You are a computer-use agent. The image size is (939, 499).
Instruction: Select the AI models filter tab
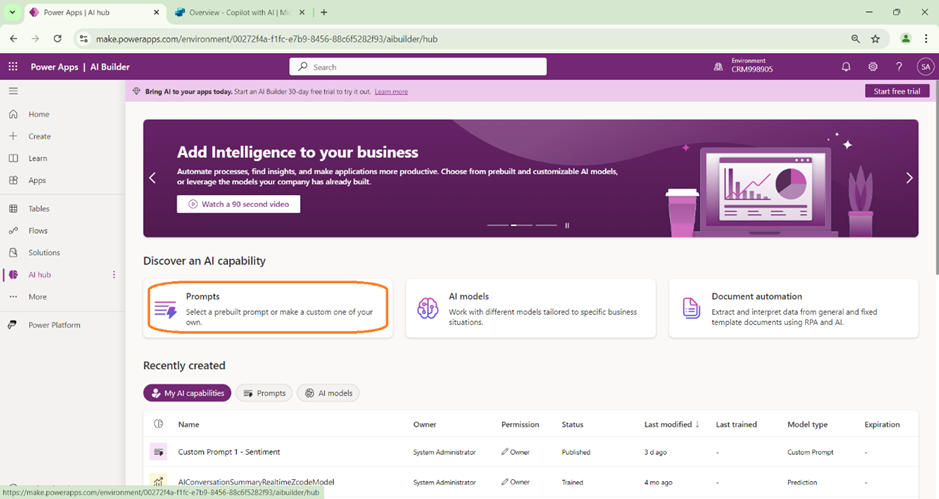click(329, 393)
